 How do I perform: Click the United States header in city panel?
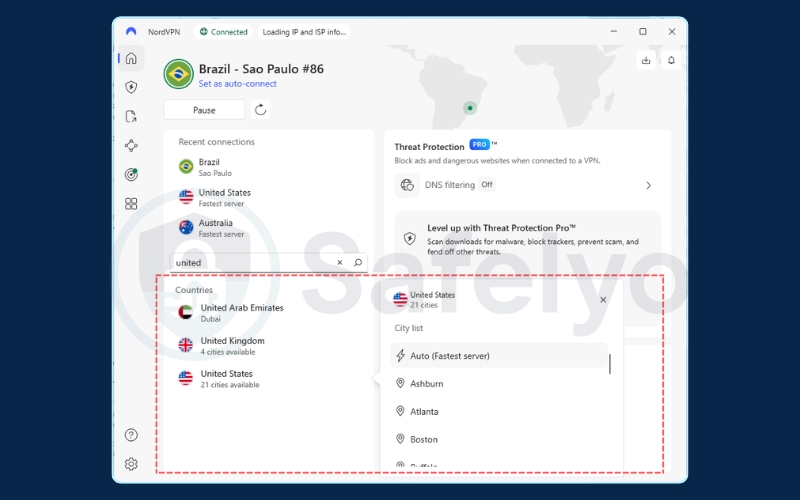pos(424,299)
